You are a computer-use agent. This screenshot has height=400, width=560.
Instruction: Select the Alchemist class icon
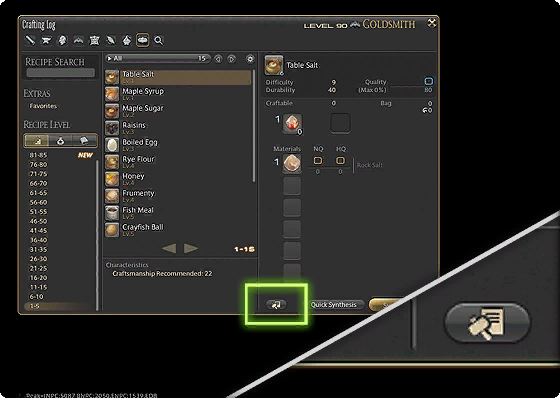click(127, 40)
